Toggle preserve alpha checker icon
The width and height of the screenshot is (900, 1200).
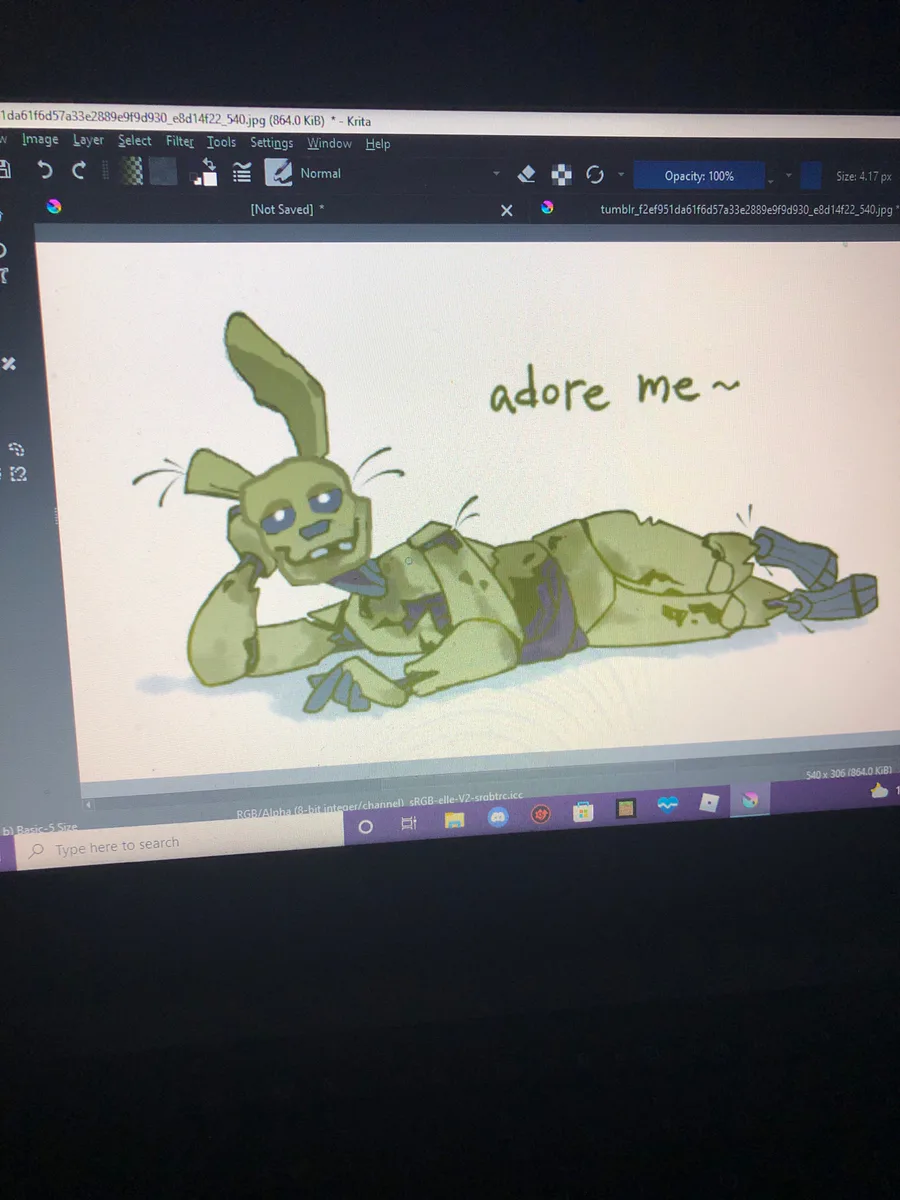(563, 175)
